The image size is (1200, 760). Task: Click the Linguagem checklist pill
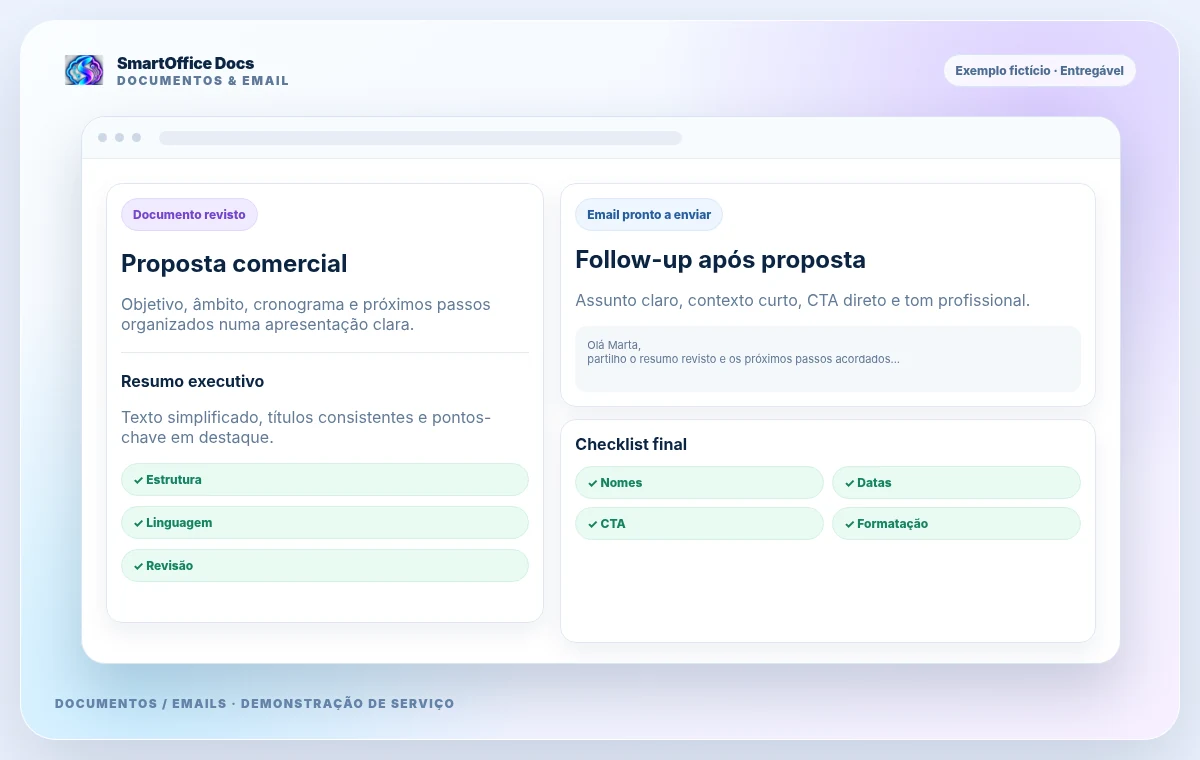[325, 523]
